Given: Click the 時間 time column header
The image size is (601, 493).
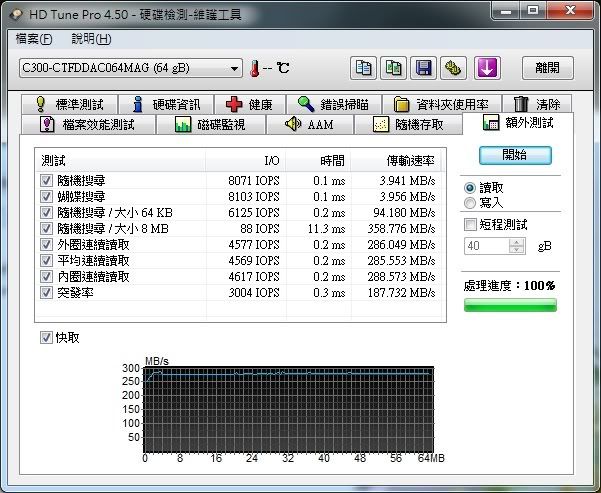Looking at the screenshot, I should (x=318, y=161).
